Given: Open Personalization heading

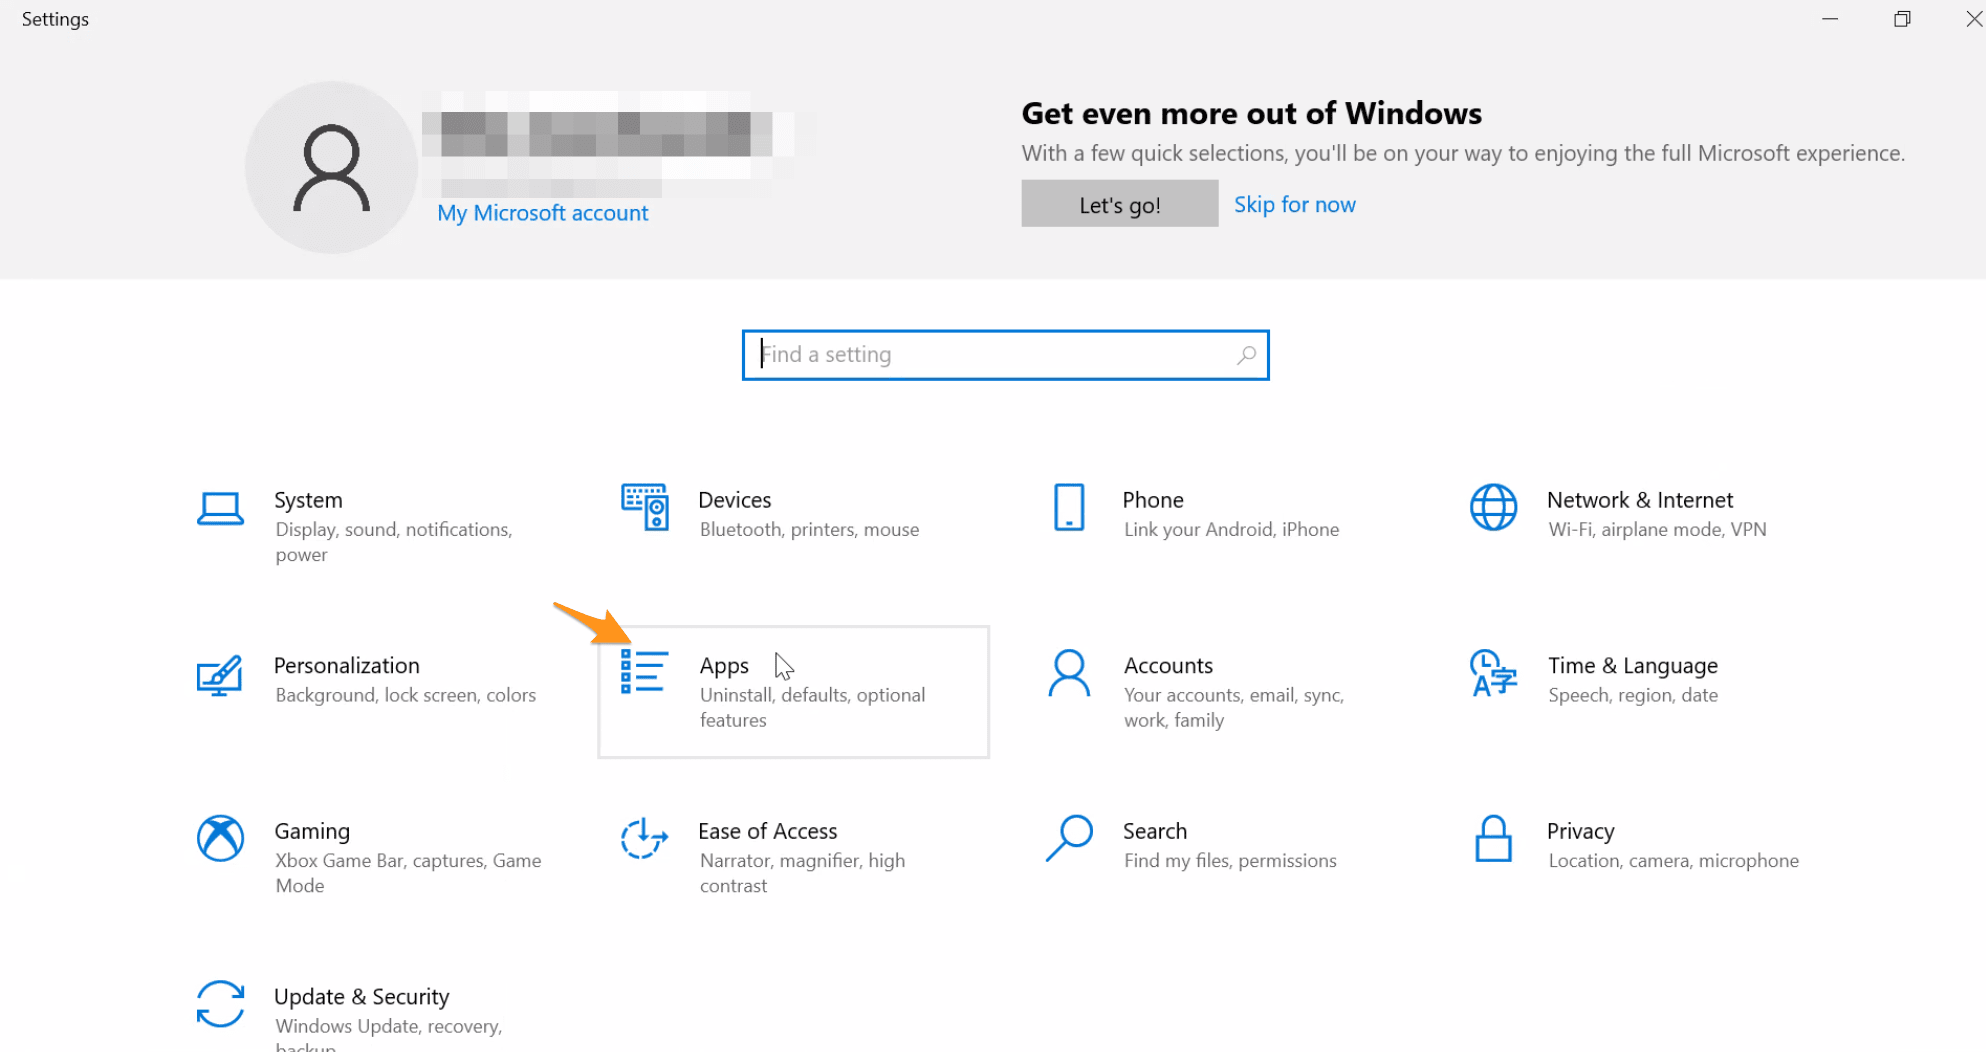Looking at the screenshot, I should (x=346, y=666).
